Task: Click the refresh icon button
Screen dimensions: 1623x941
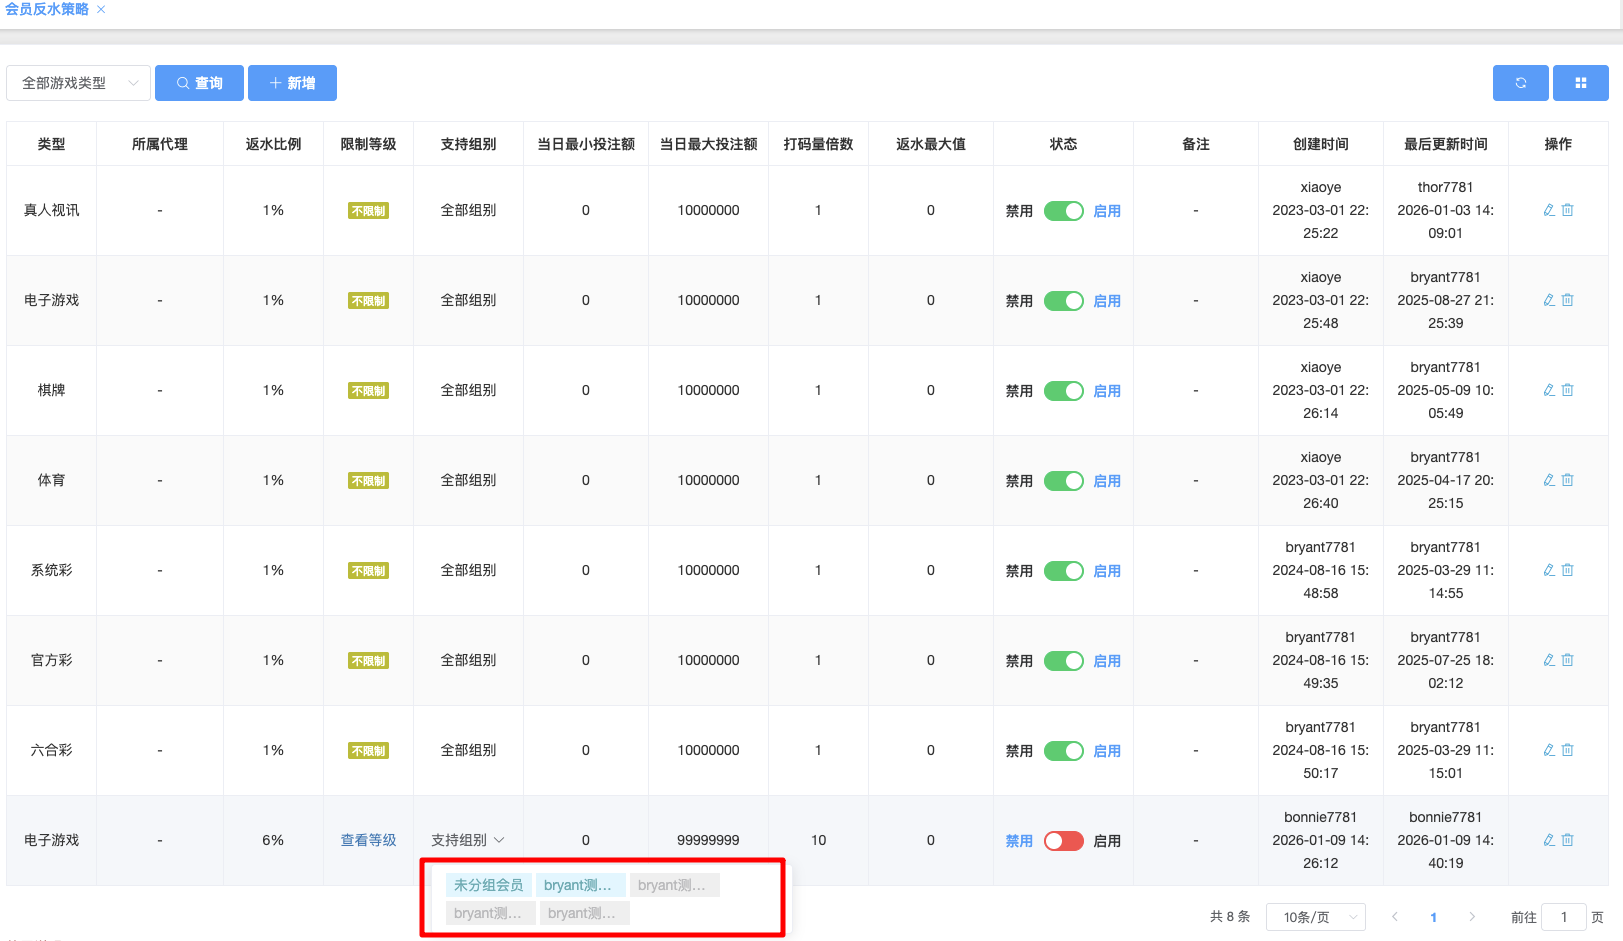Action: coord(1520,83)
